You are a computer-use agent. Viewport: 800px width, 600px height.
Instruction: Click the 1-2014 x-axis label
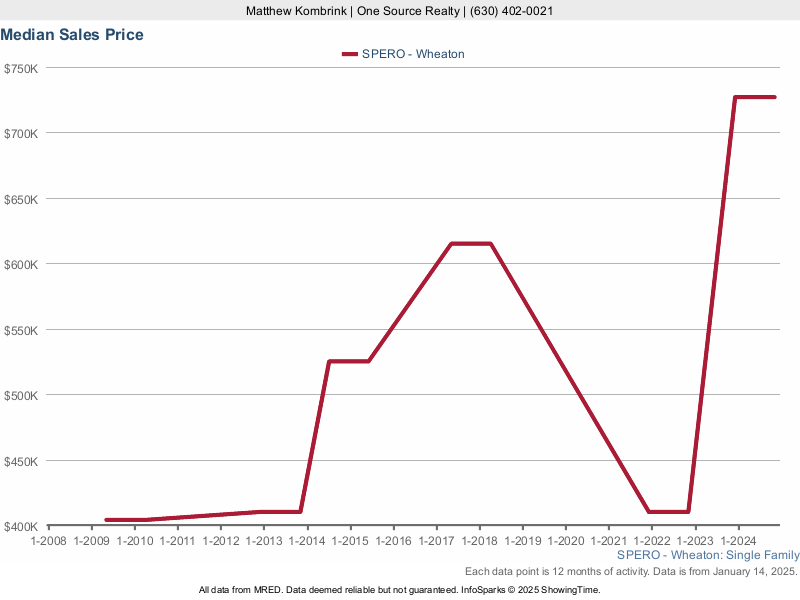307,541
